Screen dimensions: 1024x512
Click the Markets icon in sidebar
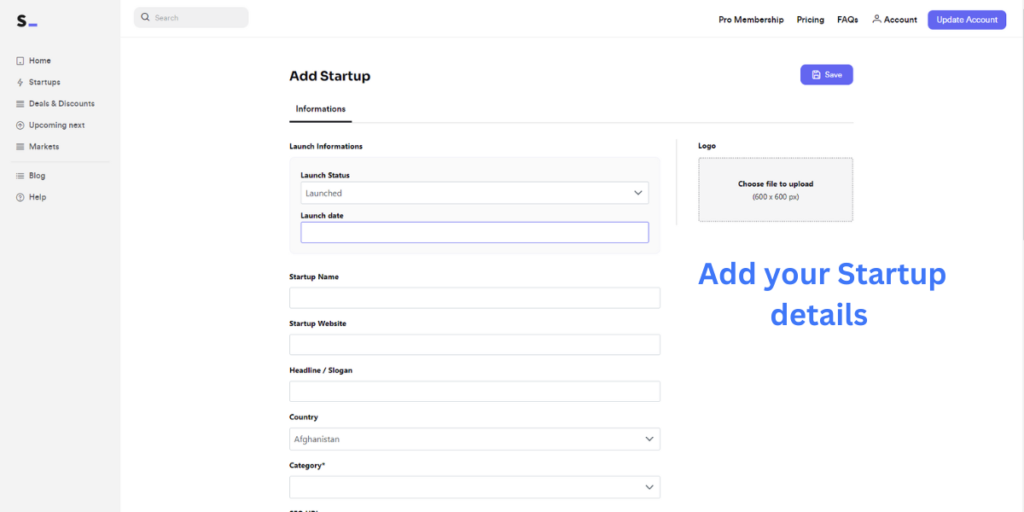(x=20, y=147)
